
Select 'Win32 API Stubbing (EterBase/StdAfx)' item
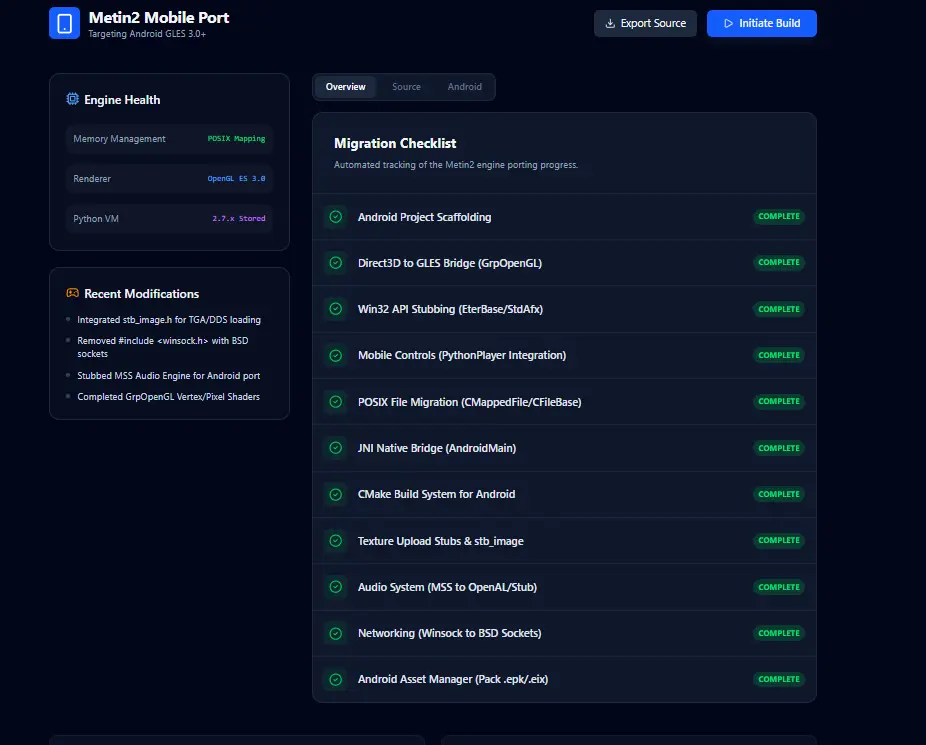[451, 309]
